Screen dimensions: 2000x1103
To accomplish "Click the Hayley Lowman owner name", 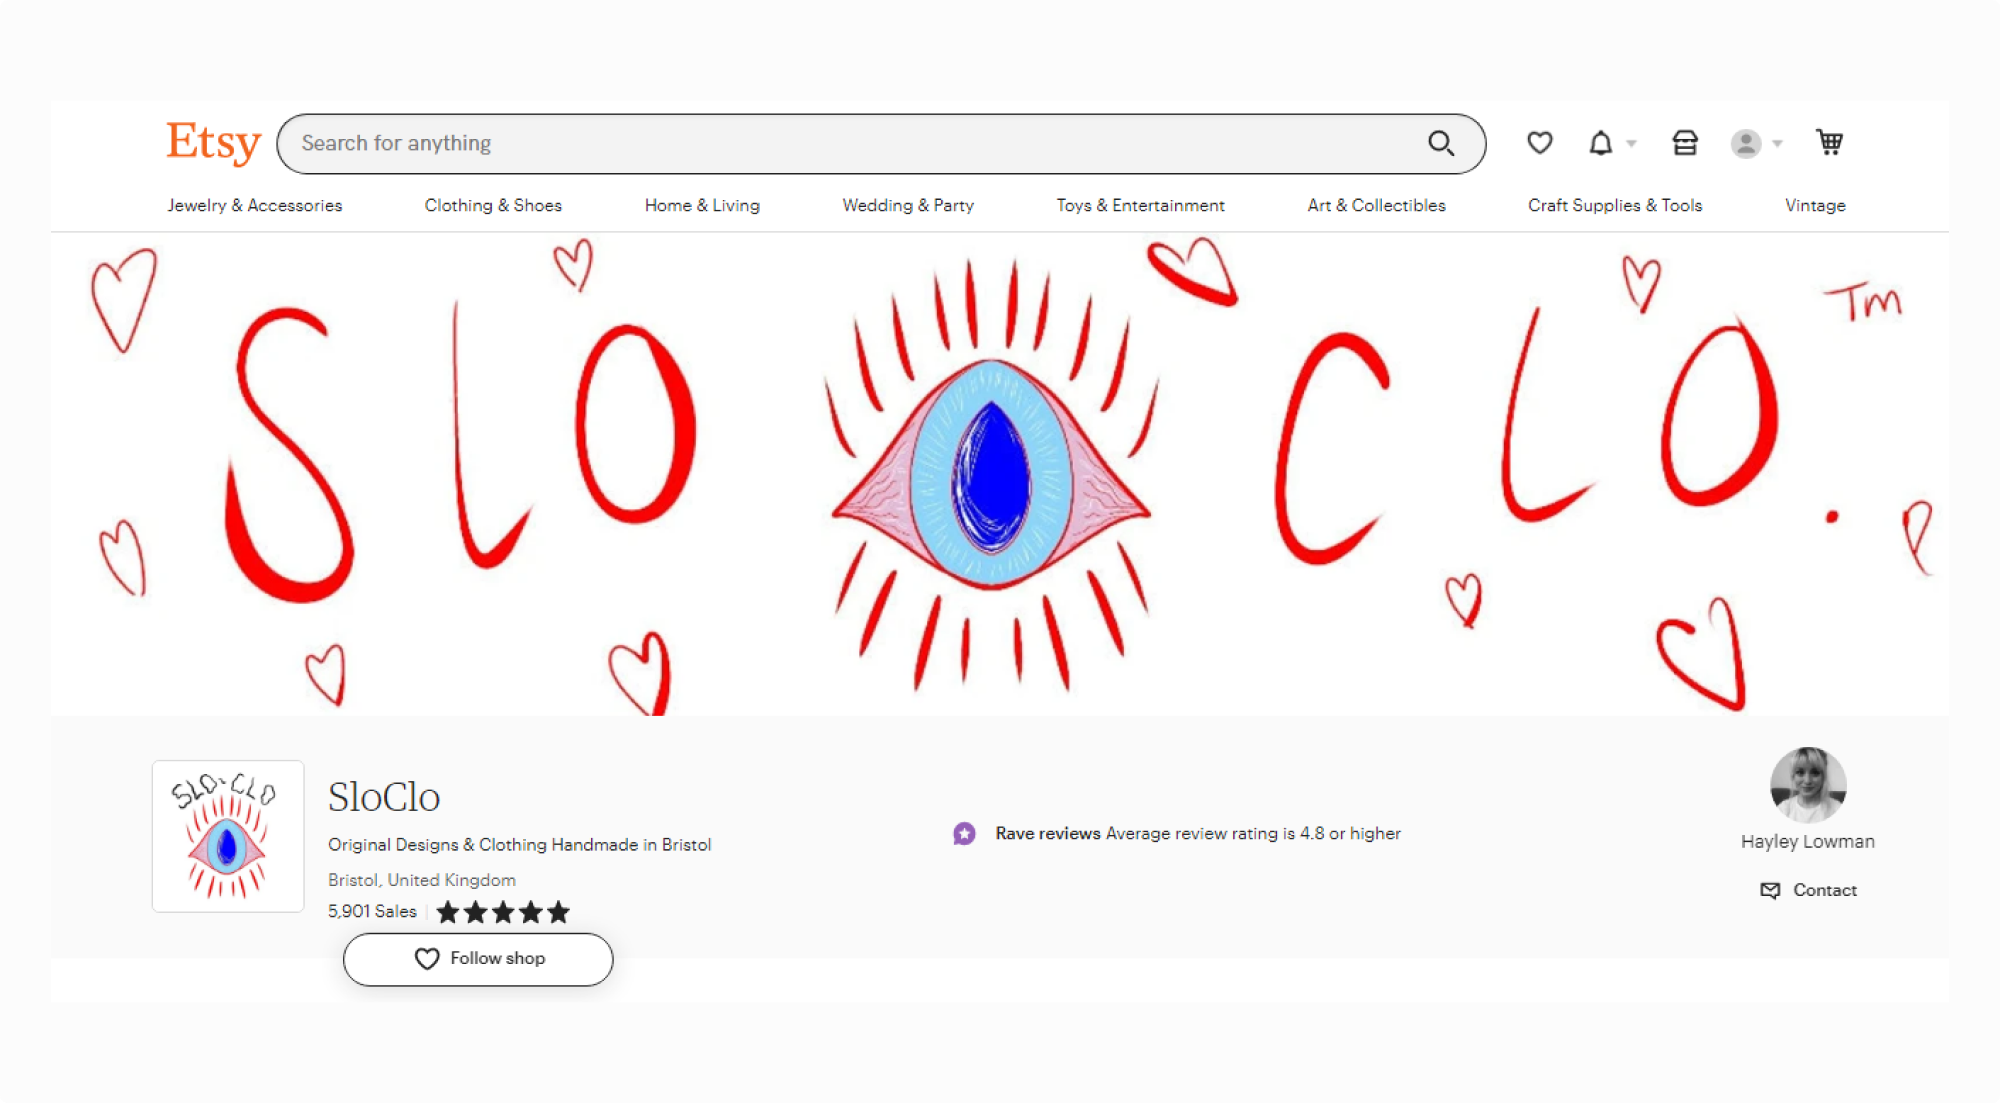I will click(x=1807, y=842).
